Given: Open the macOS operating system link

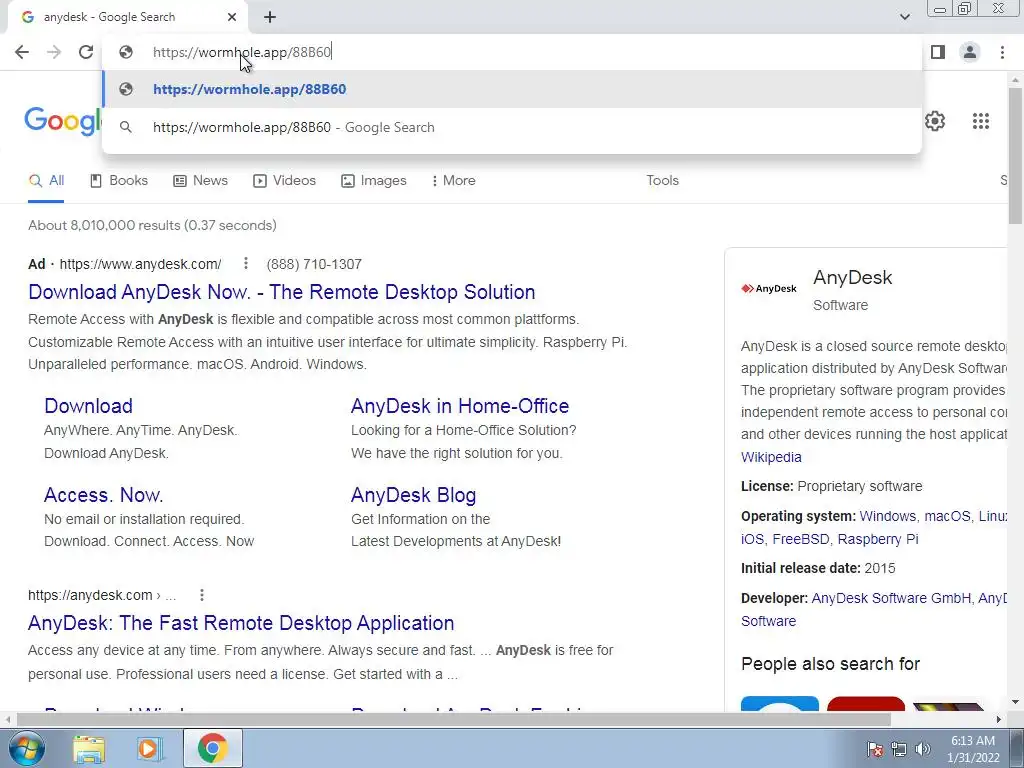Looking at the screenshot, I should 948,517.
